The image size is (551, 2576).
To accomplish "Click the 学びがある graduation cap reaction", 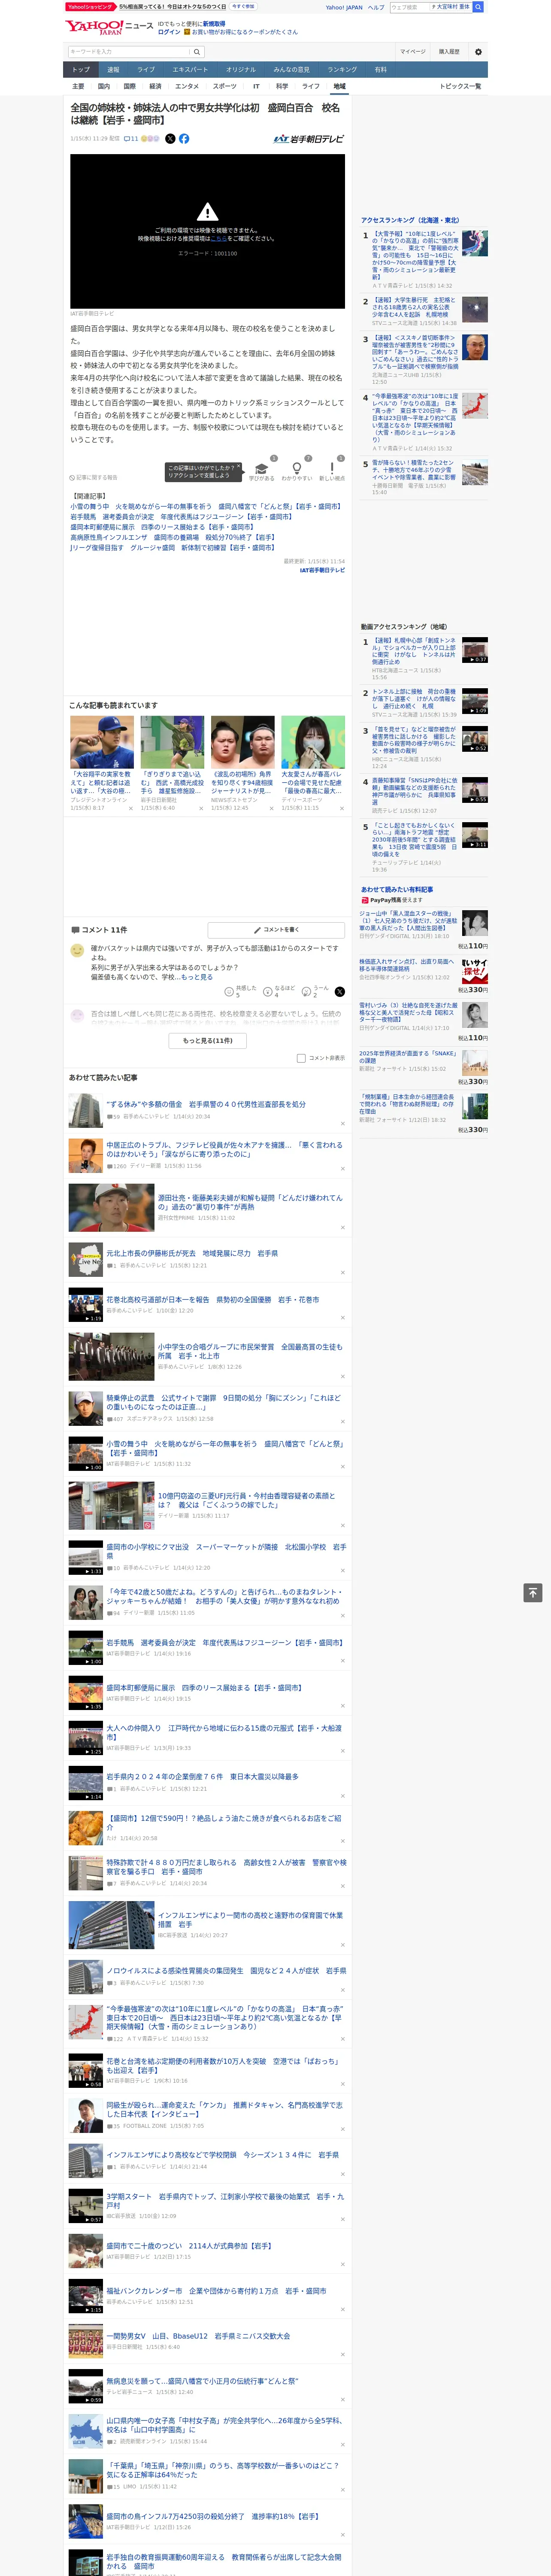I will click(x=261, y=469).
